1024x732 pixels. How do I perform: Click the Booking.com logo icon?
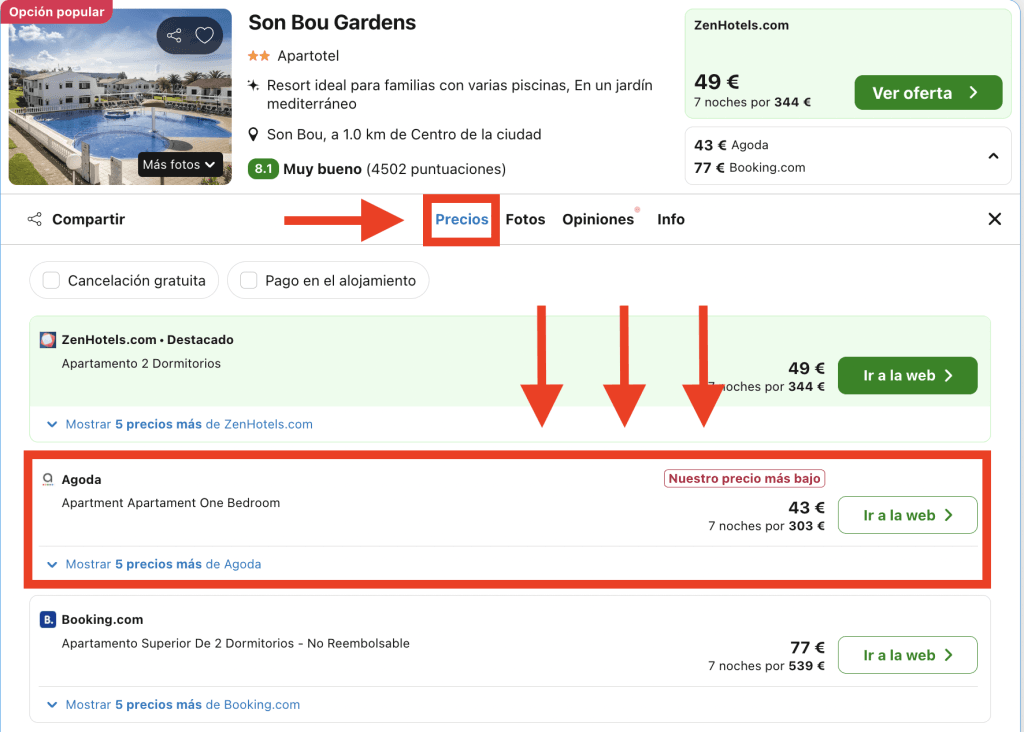[x=48, y=620]
